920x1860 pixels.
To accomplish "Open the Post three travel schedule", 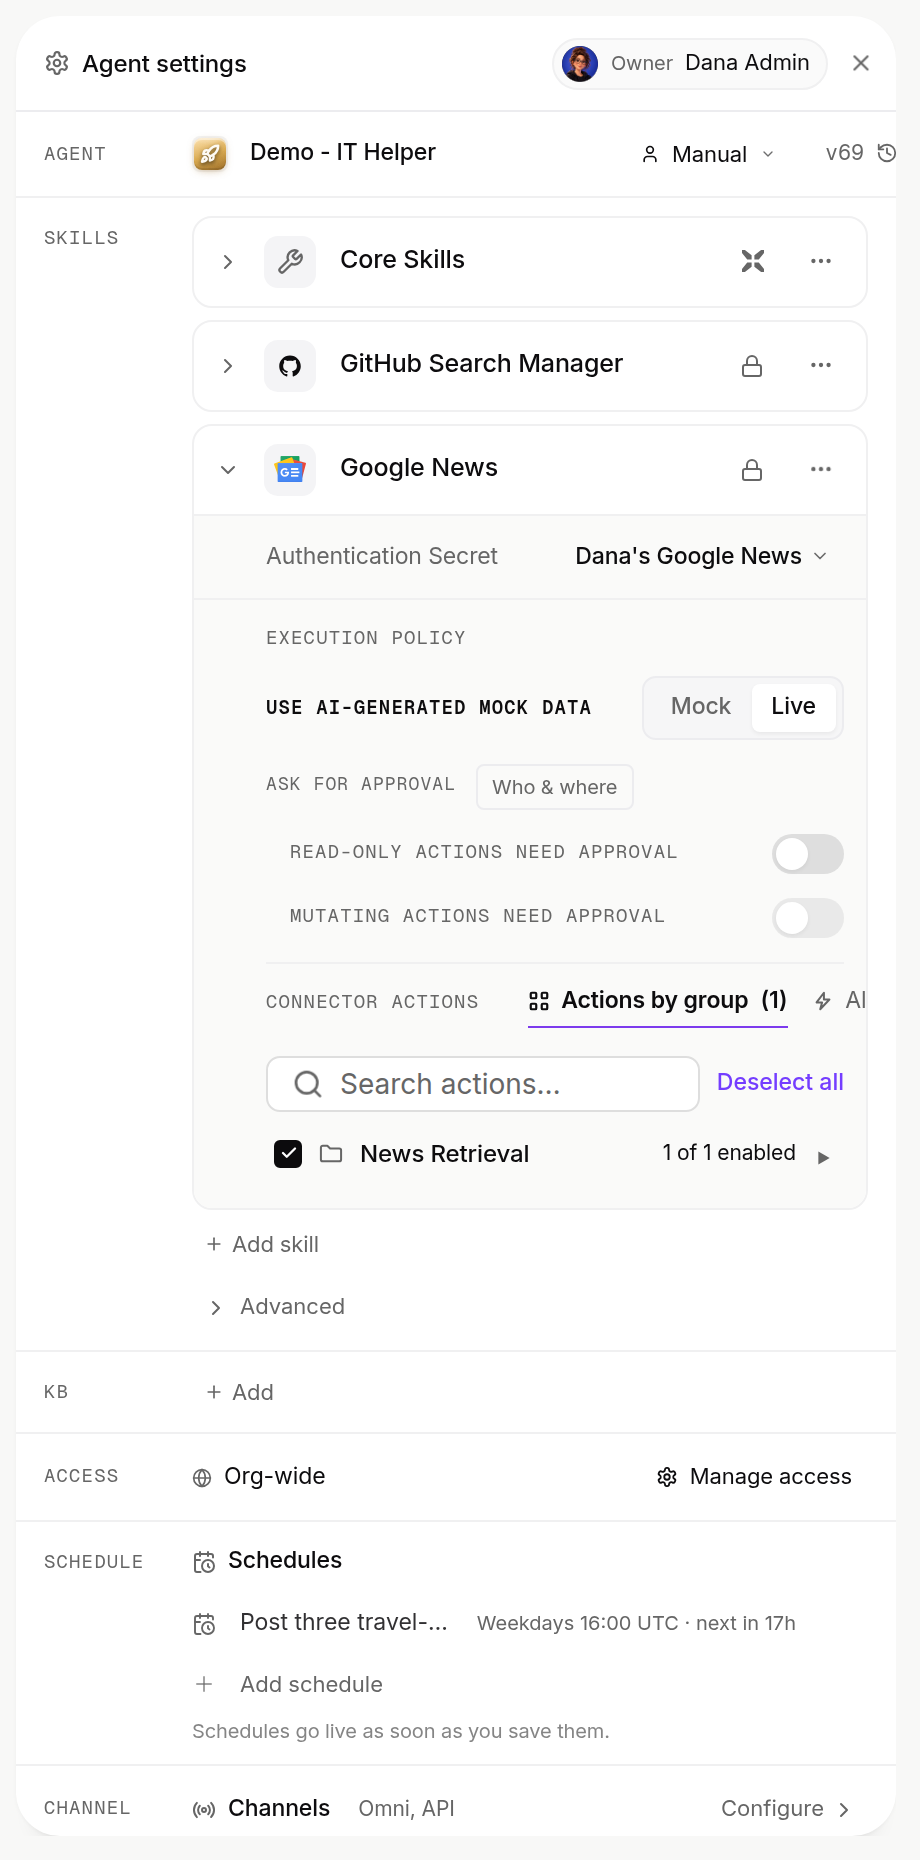I will 344,1623.
